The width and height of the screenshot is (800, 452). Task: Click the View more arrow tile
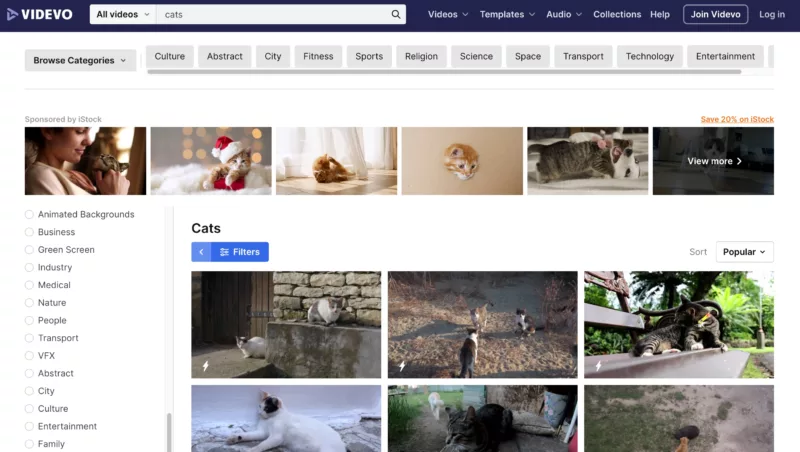click(x=713, y=161)
